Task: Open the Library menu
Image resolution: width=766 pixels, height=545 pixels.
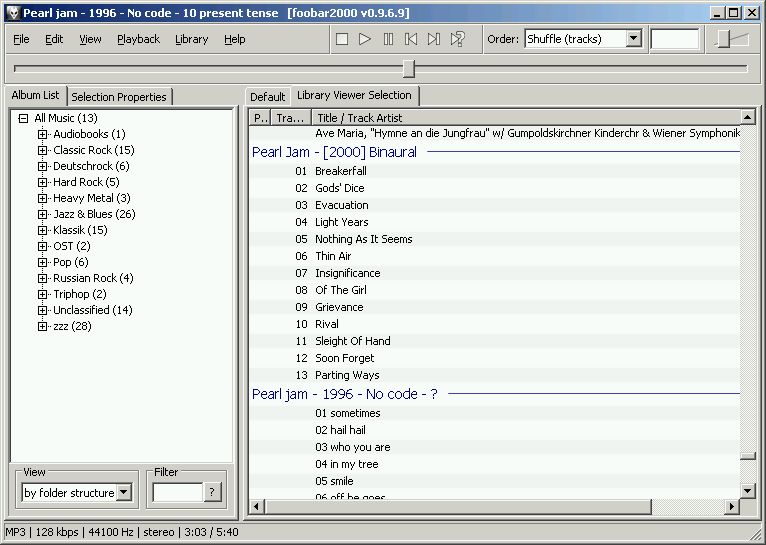Action: (x=191, y=39)
